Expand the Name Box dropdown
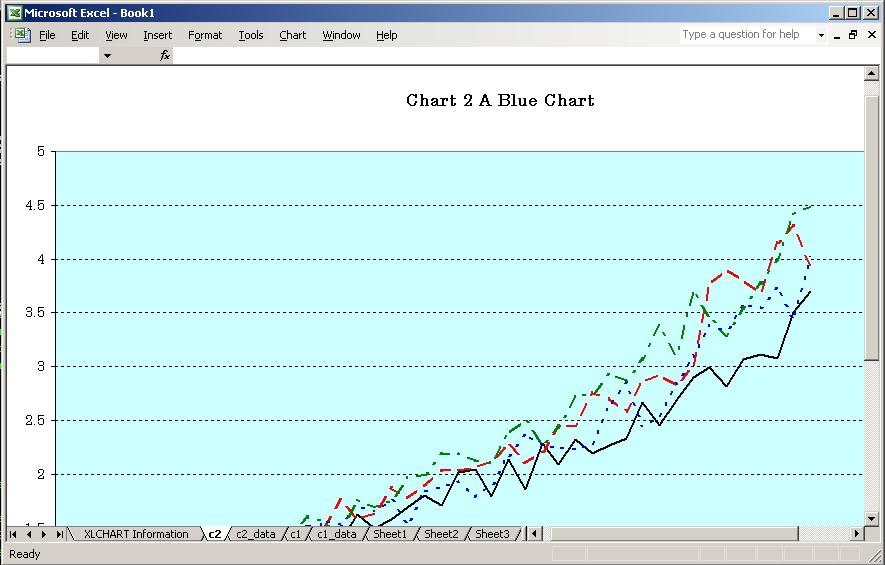 click(107, 56)
